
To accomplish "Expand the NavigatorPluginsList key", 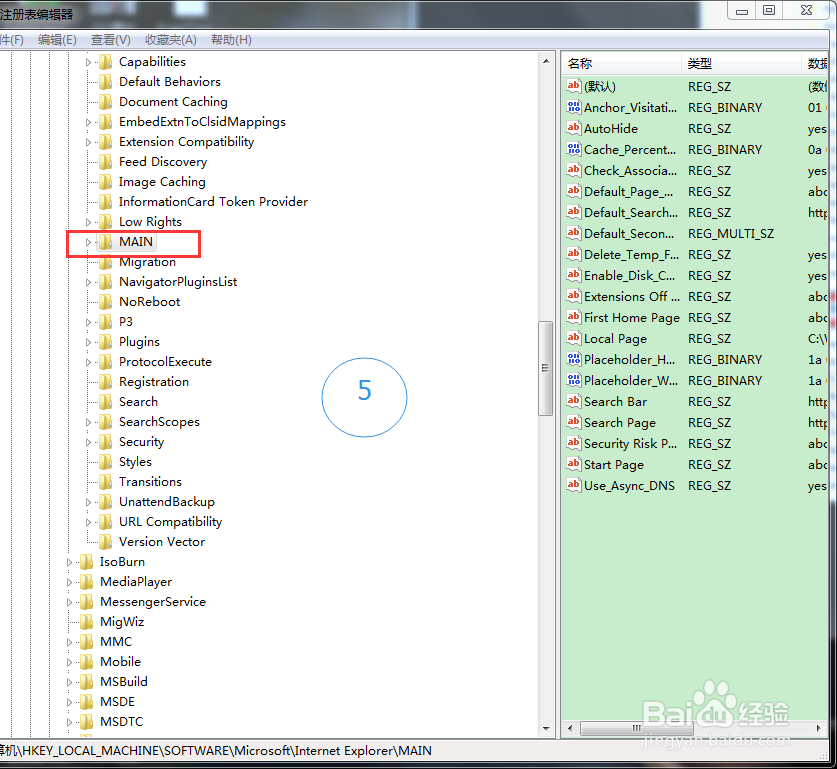I will pos(88,282).
